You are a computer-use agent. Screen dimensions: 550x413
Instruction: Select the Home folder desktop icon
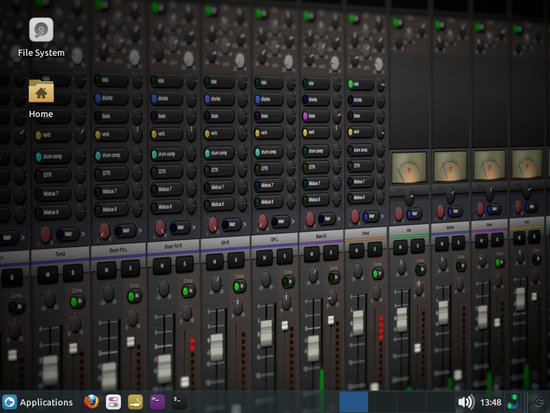(x=41, y=91)
